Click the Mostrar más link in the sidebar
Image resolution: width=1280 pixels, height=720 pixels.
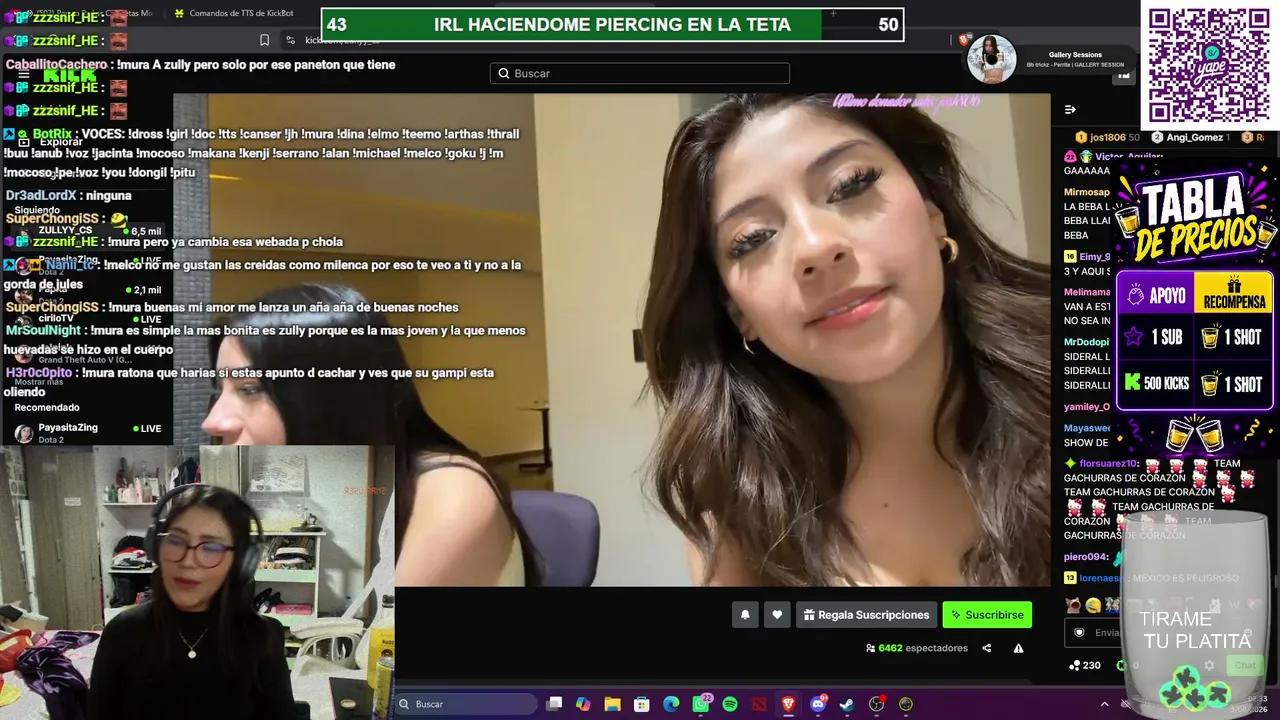coord(39,382)
